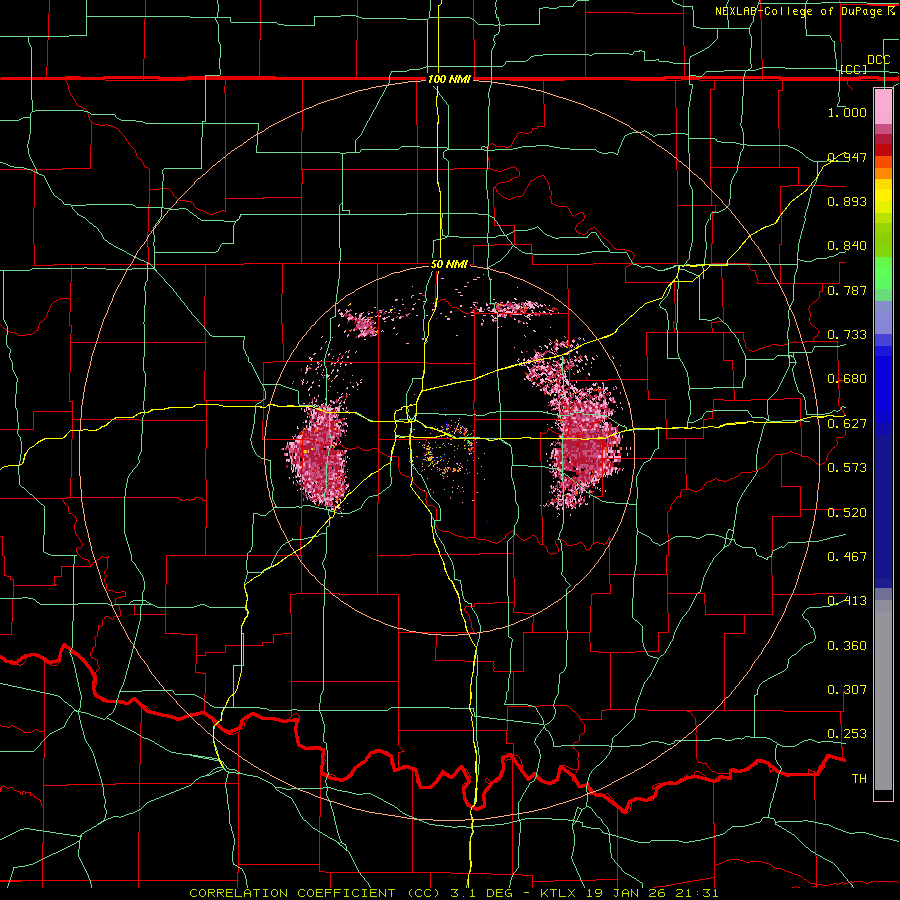Click the 0.307 color scale value

pyautogui.click(x=847, y=689)
